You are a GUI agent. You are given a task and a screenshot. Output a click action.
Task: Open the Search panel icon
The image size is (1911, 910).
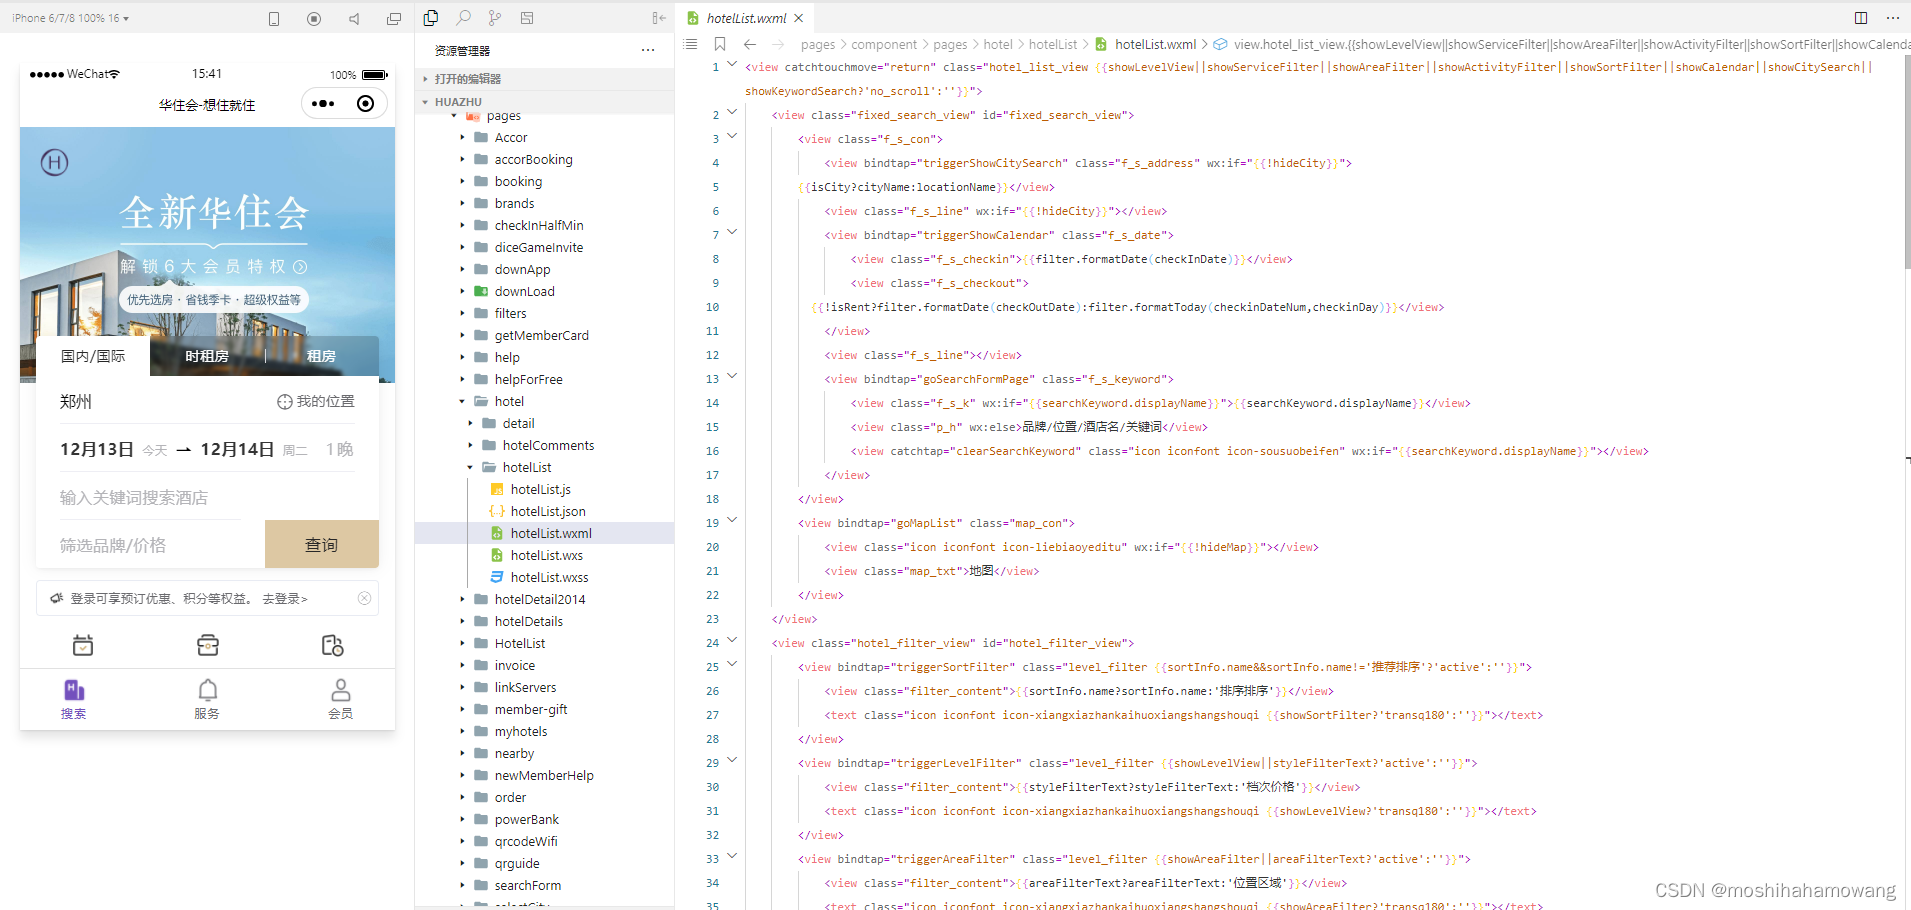pyautogui.click(x=463, y=17)
